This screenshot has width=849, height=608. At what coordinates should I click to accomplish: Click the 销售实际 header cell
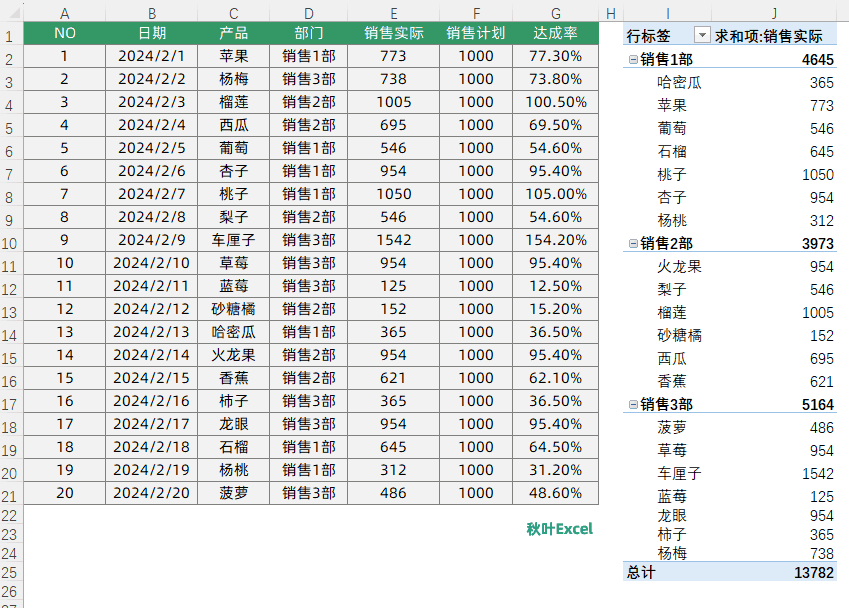point(394,33)
